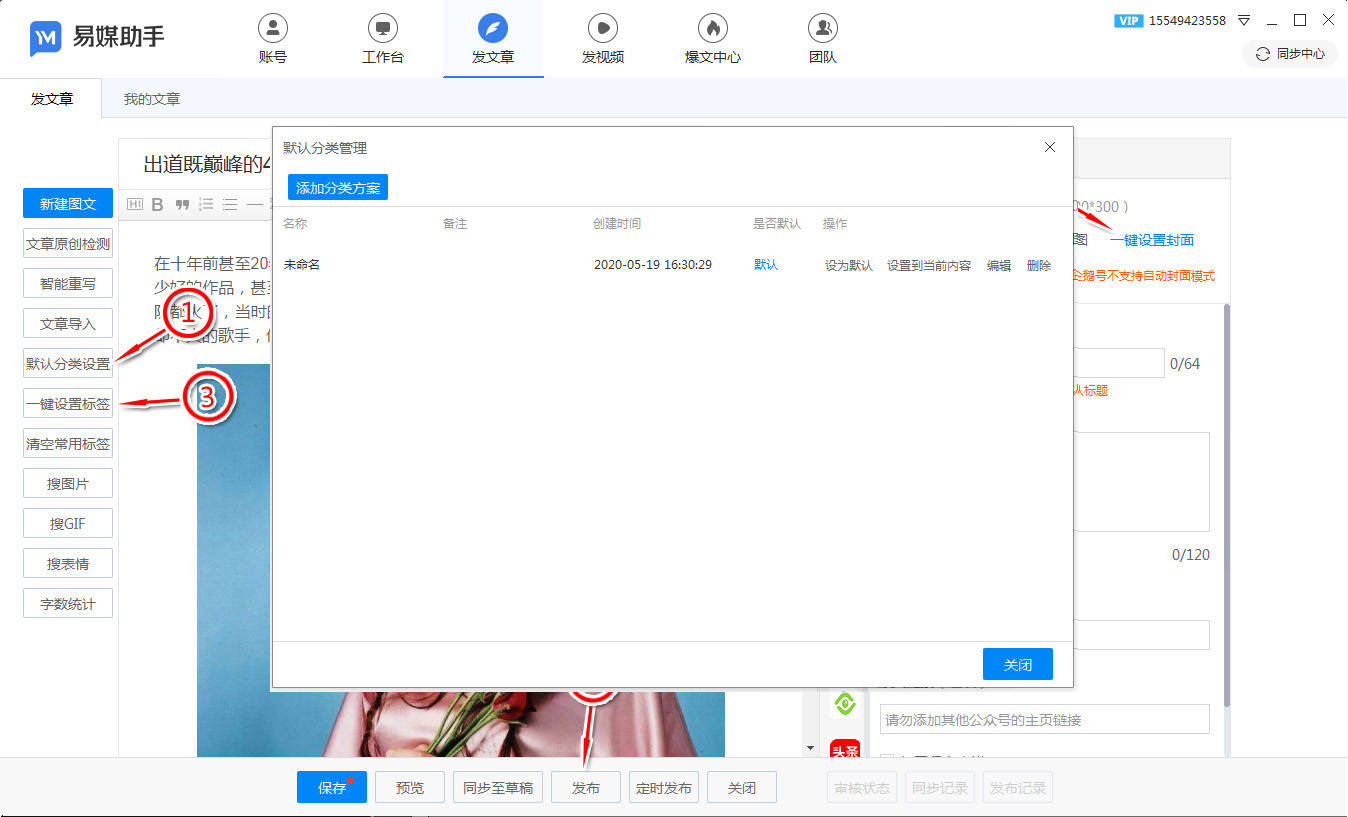Screen dimensions: 1348x817
Task: Click the 同步中心 sync refresh button
Action: pyautogui.click(x=1289, y=54)
